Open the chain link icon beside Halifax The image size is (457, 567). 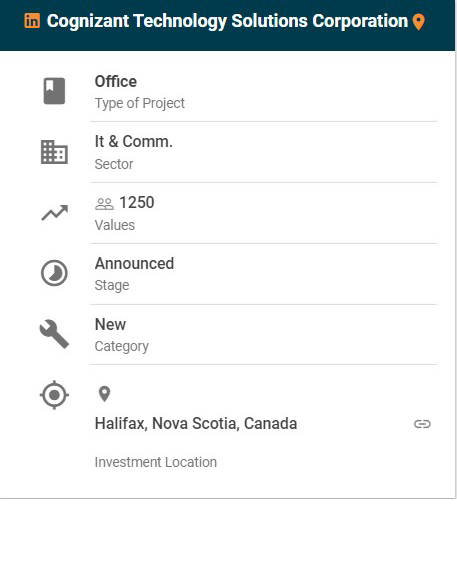coord(422,424)
